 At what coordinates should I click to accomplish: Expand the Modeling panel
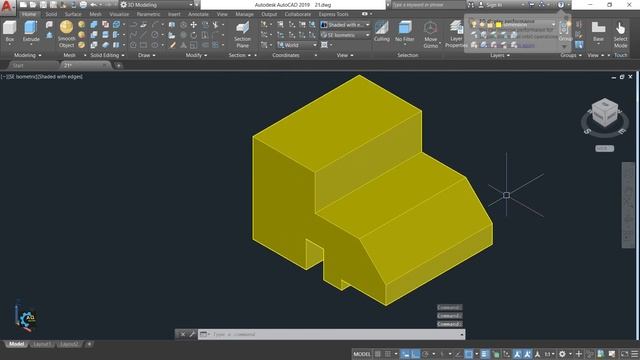point(27,55)
